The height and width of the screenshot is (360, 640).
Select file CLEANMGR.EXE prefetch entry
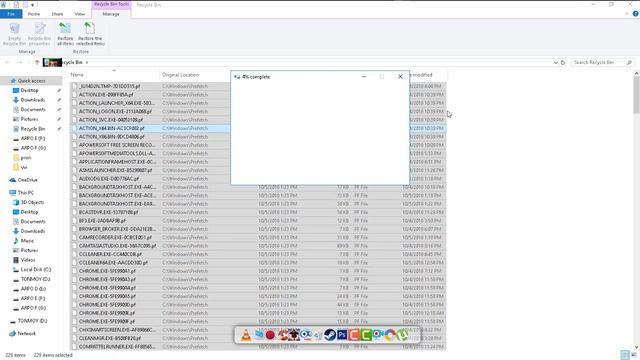click(x=109, y=338)
